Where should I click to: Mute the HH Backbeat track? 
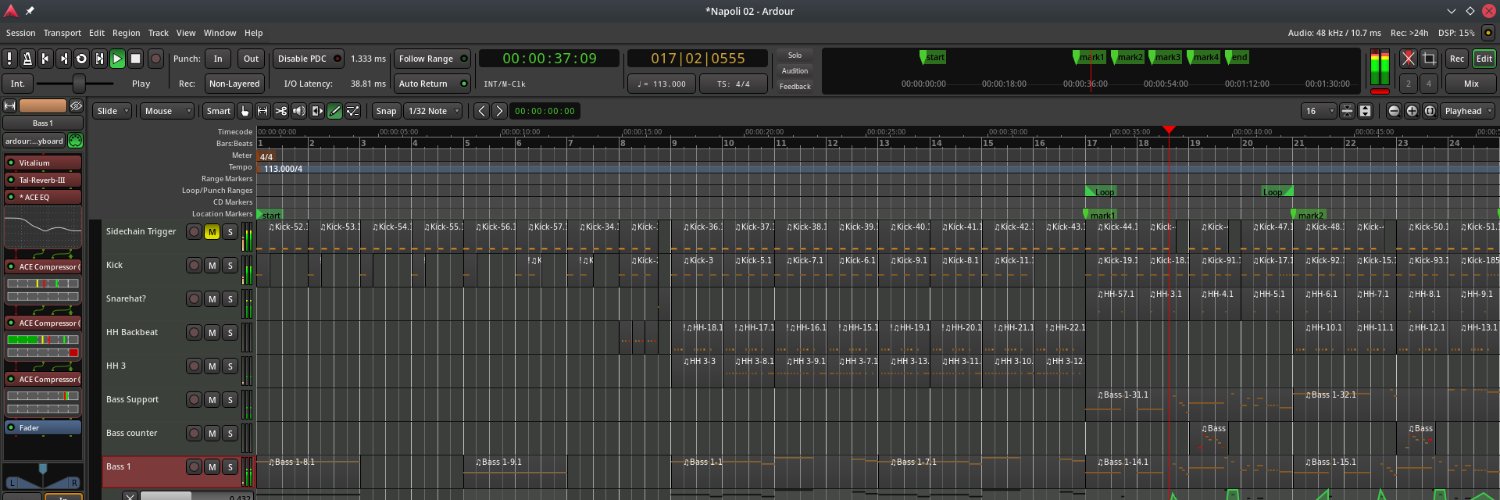click(211, 333)
